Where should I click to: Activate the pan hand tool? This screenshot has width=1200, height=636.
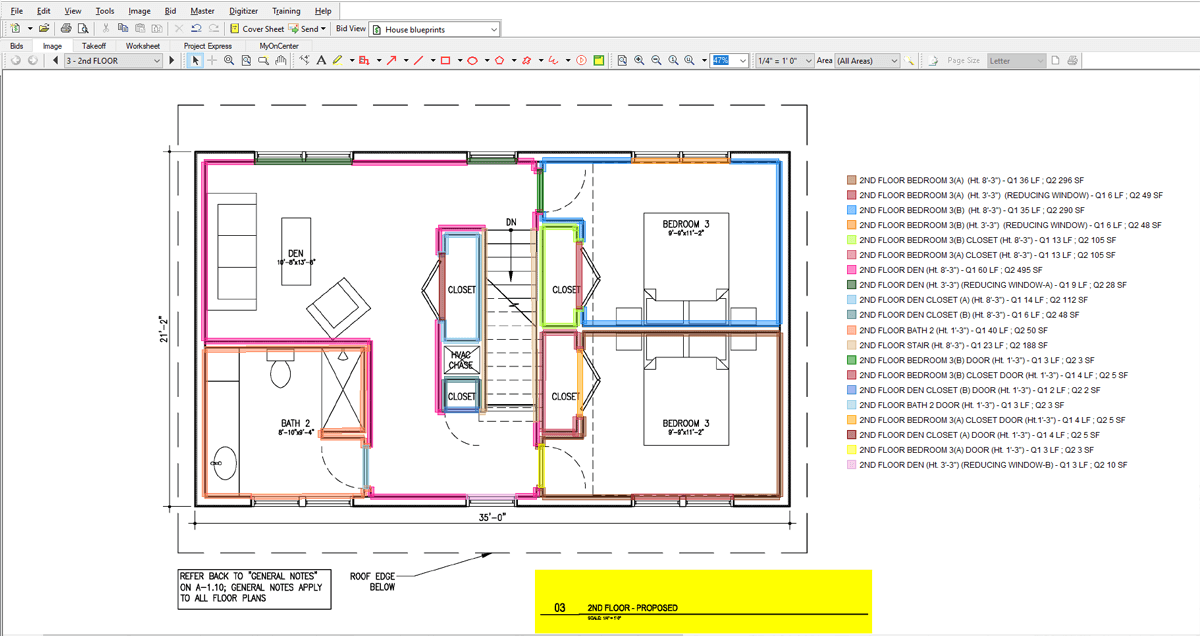point(281,61)
